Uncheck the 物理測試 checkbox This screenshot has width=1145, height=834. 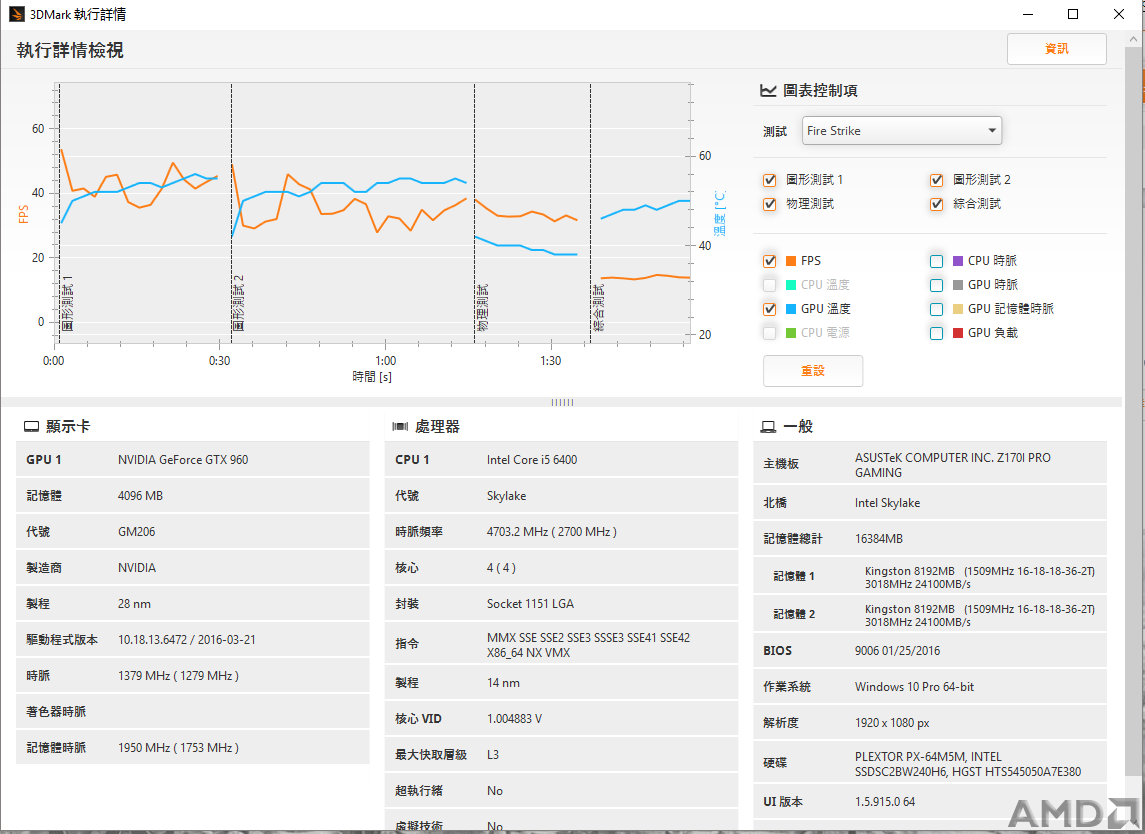point(770,204)
